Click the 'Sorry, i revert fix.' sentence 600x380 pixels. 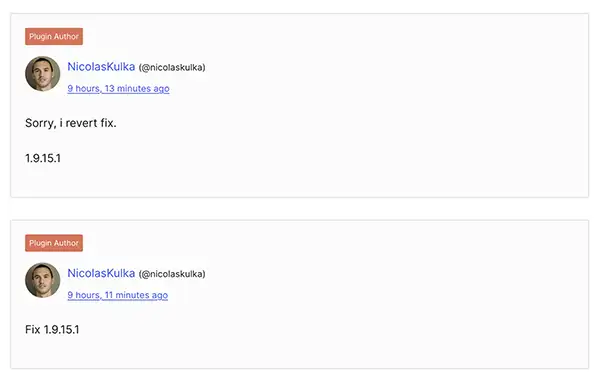[71, 123]
